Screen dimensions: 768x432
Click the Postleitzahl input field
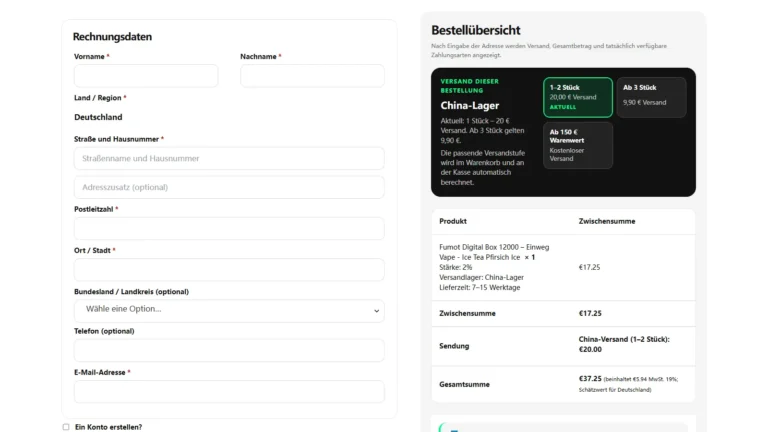click(x=229, y=228)
